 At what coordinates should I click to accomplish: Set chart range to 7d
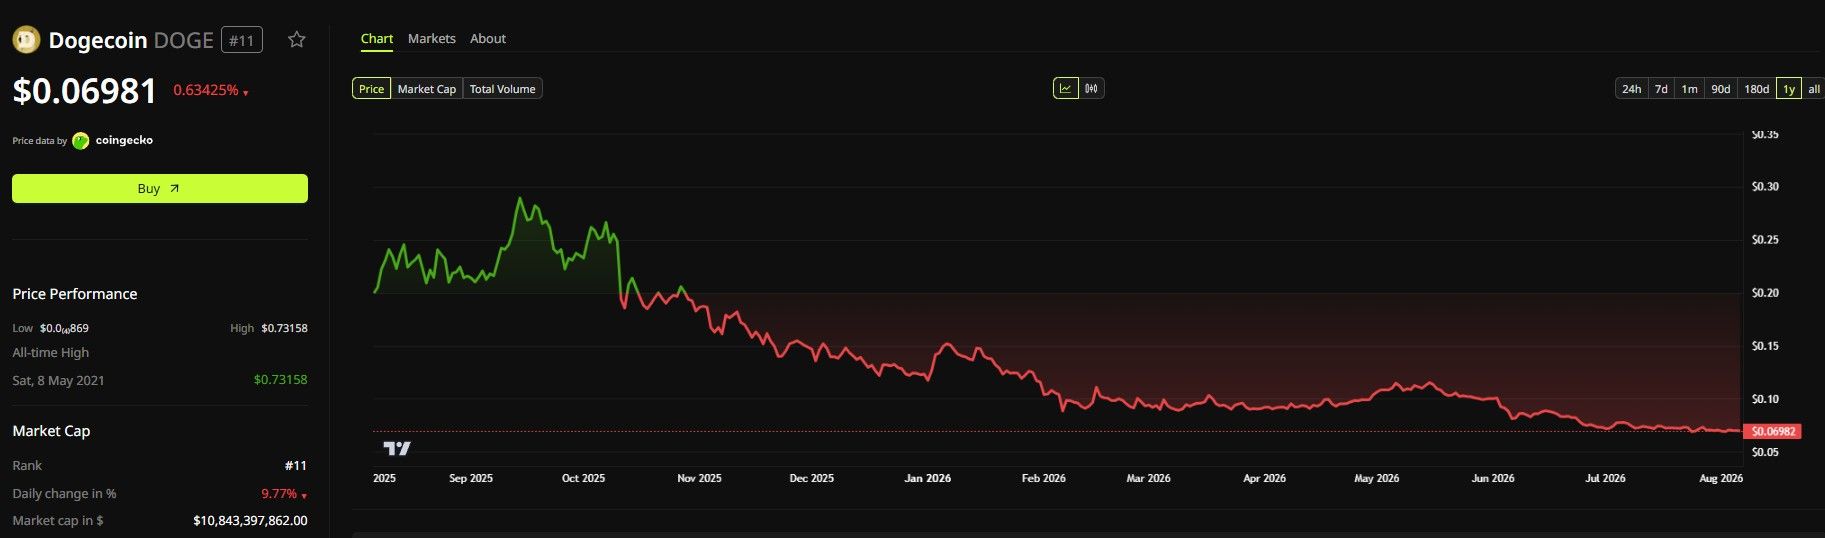coord(1661,89)
